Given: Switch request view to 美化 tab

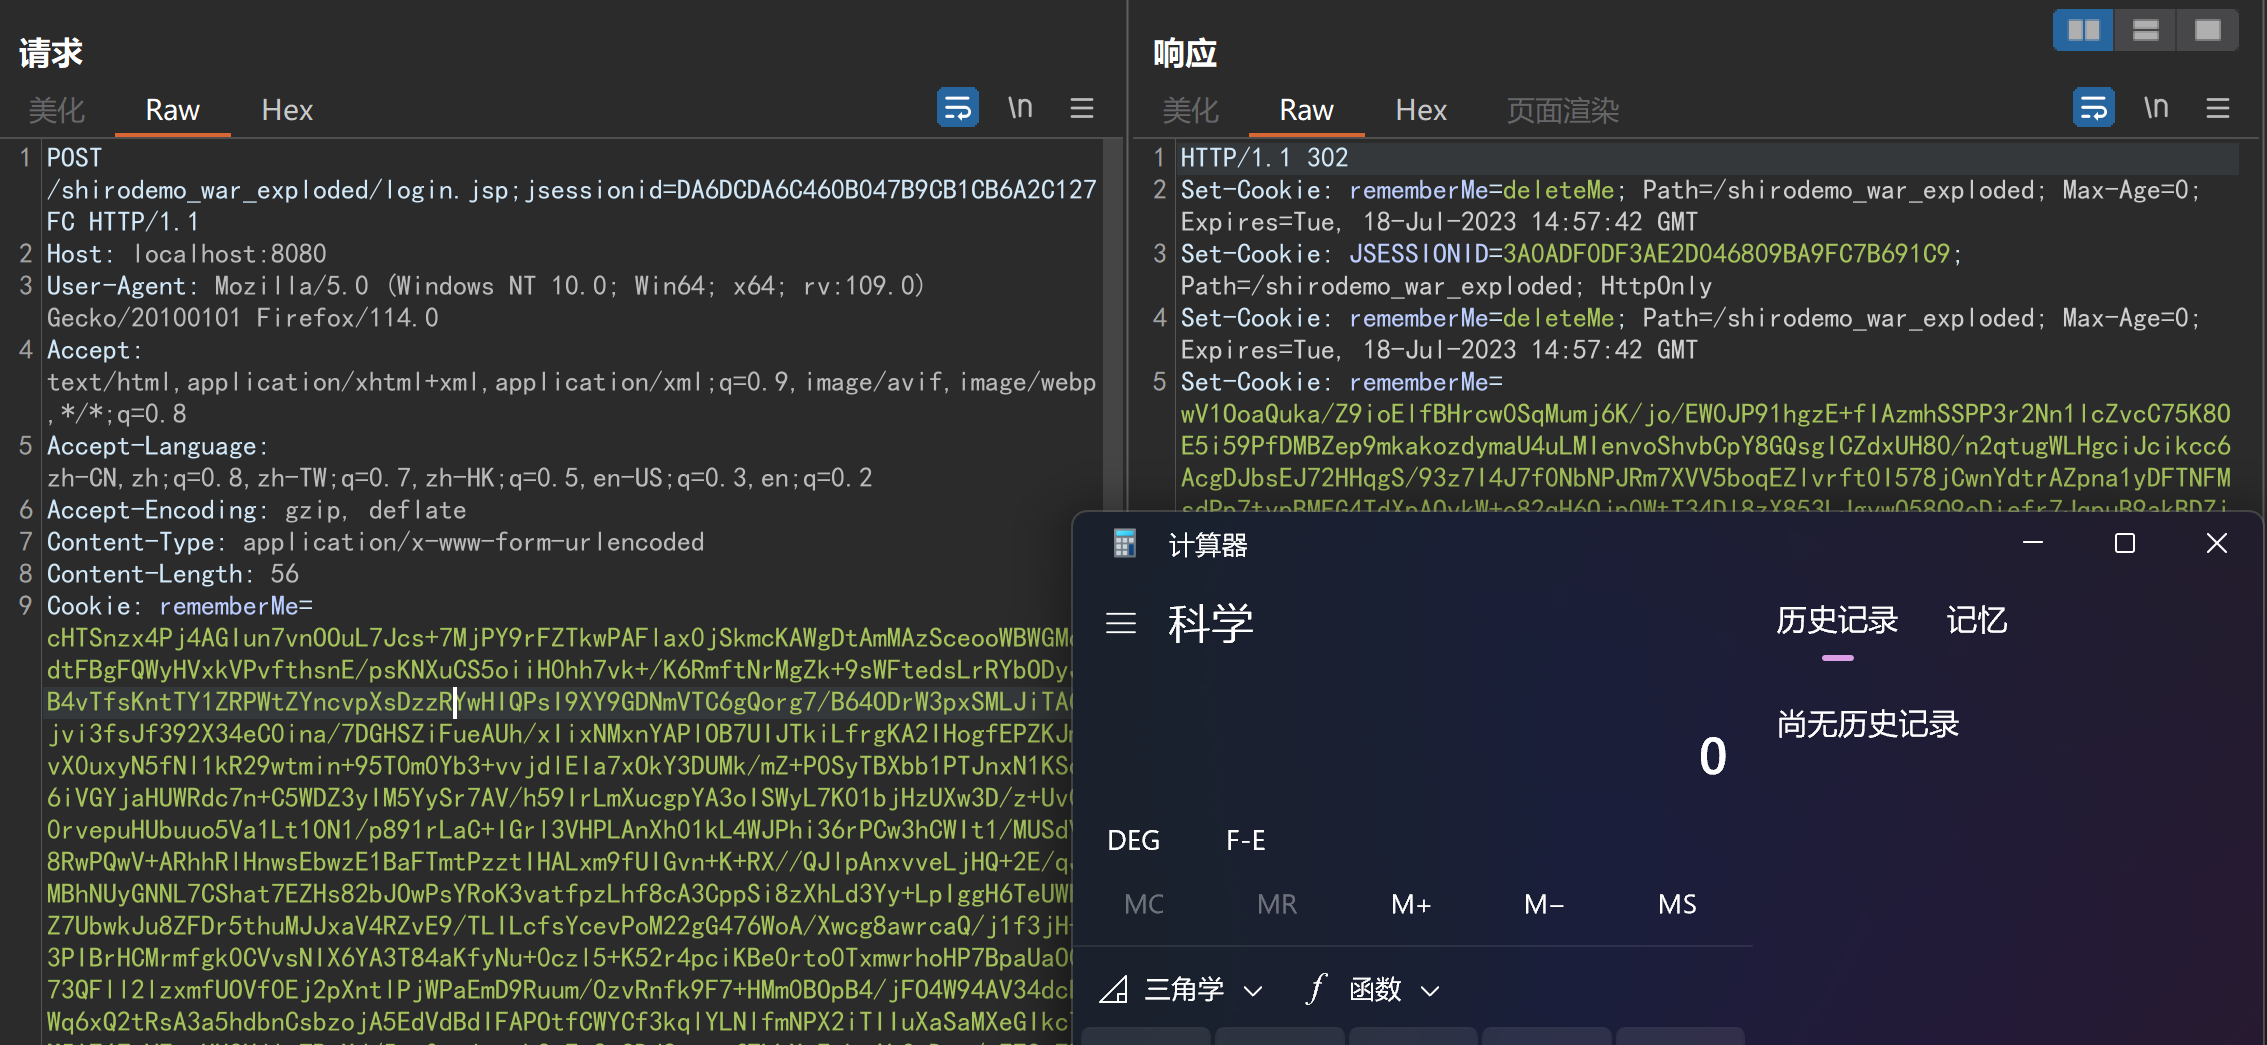Looking at the screenshot, I should click(x=56, y=110).
